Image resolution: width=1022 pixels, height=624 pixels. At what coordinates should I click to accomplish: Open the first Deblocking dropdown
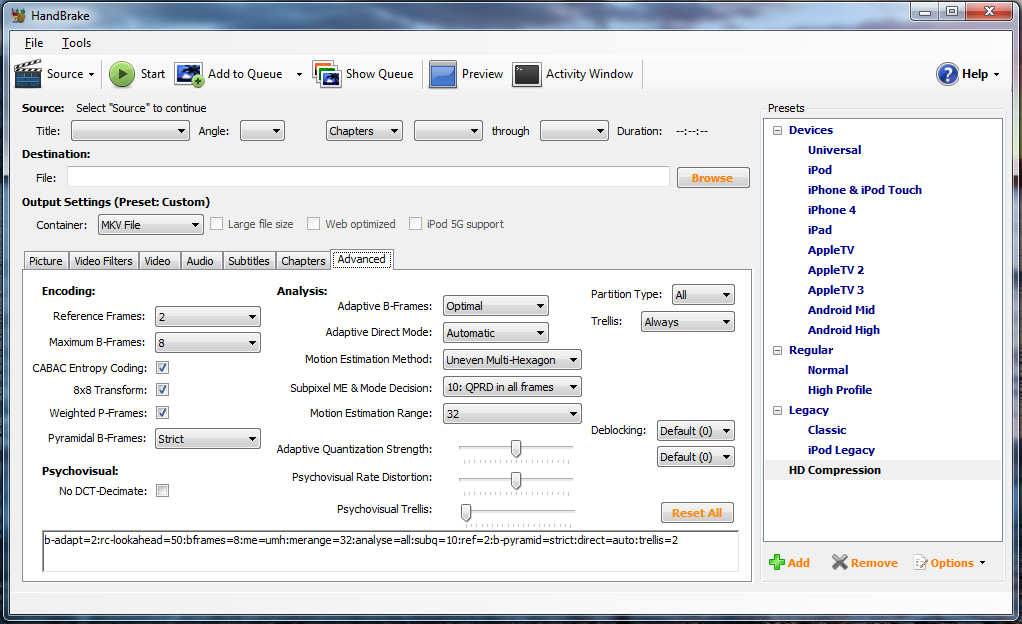pyautogui.click(x=695, y=430)
